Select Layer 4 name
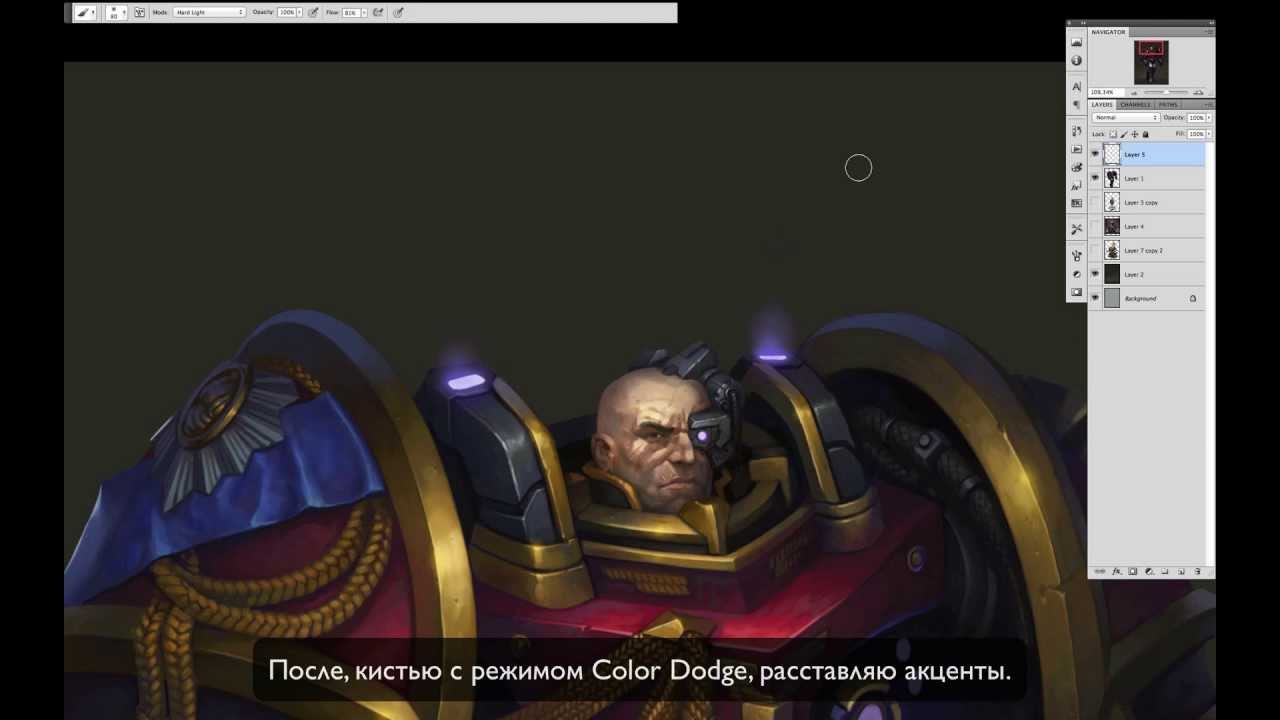The height and width of the screenshot is (720, 1280). click(1134, 227)
